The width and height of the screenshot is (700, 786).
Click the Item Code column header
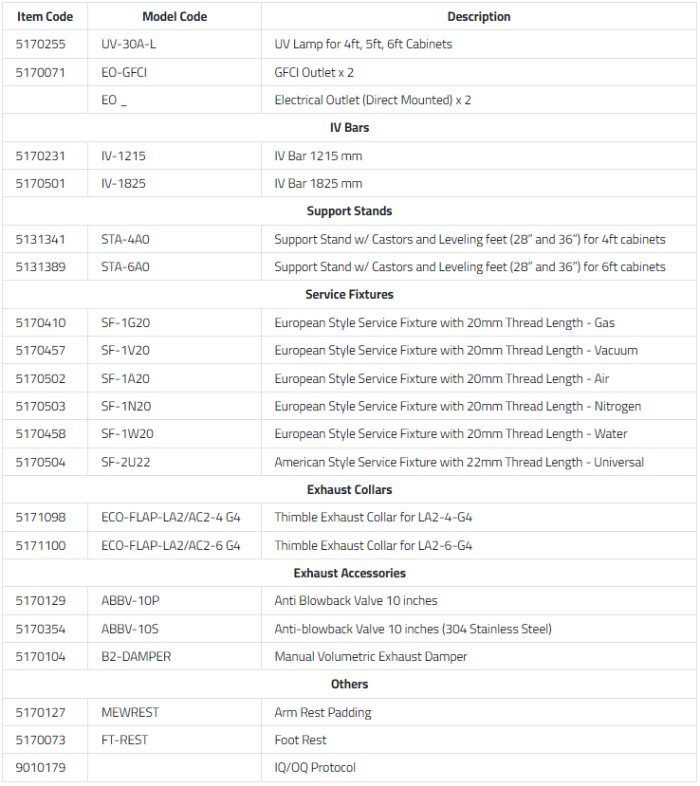(x=44, y=17)
